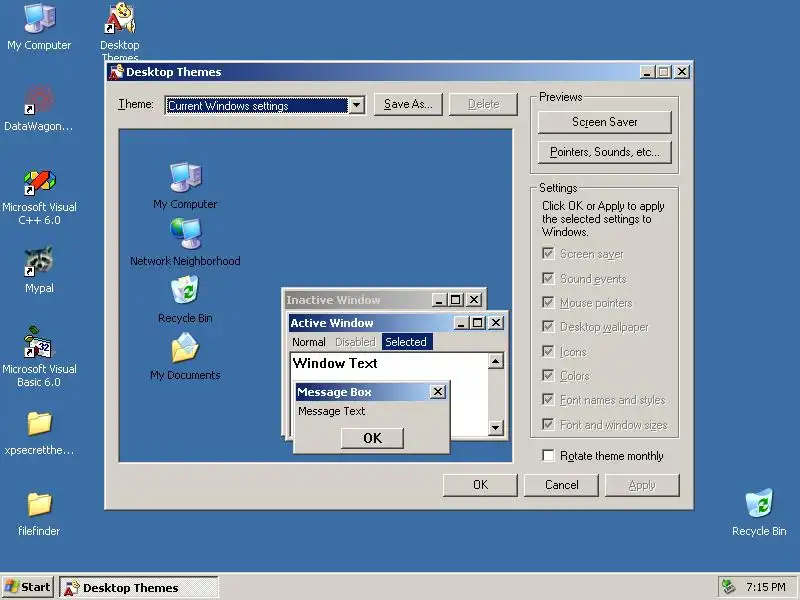
Task: Toggle the Icons checkbox
Action: tap(548, 352)
